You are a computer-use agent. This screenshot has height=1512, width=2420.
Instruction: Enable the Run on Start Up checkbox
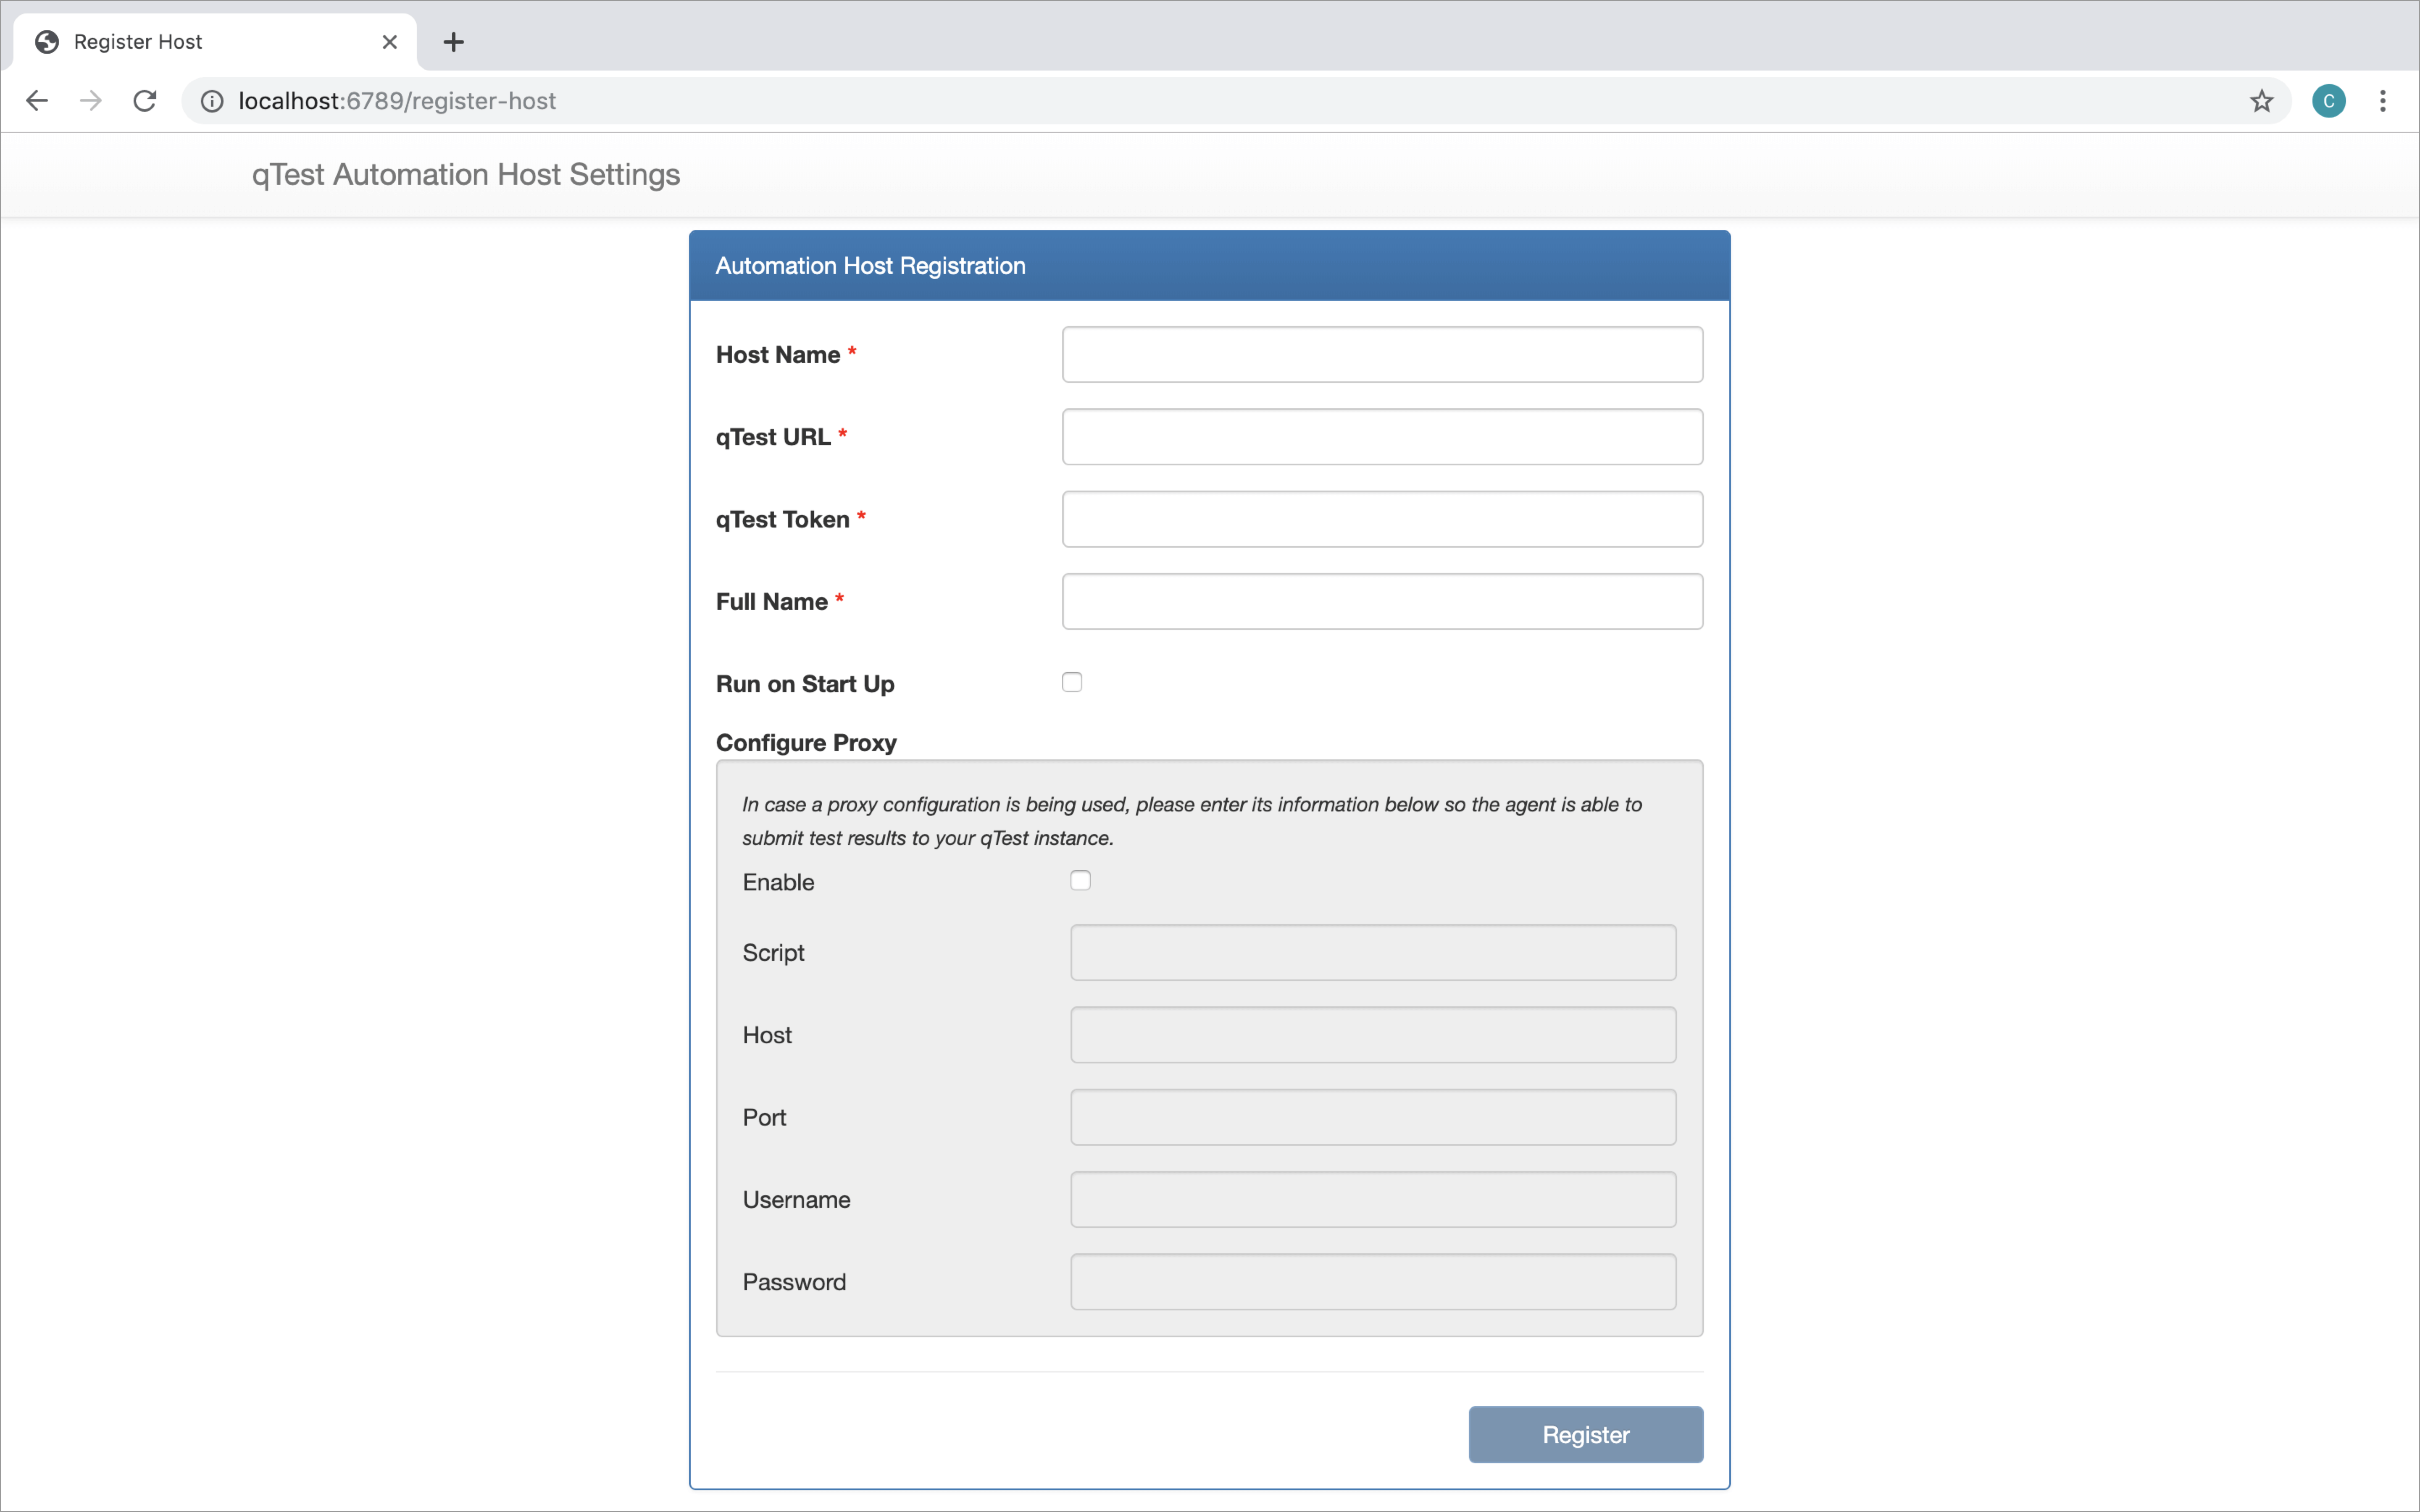point(1072,681)
